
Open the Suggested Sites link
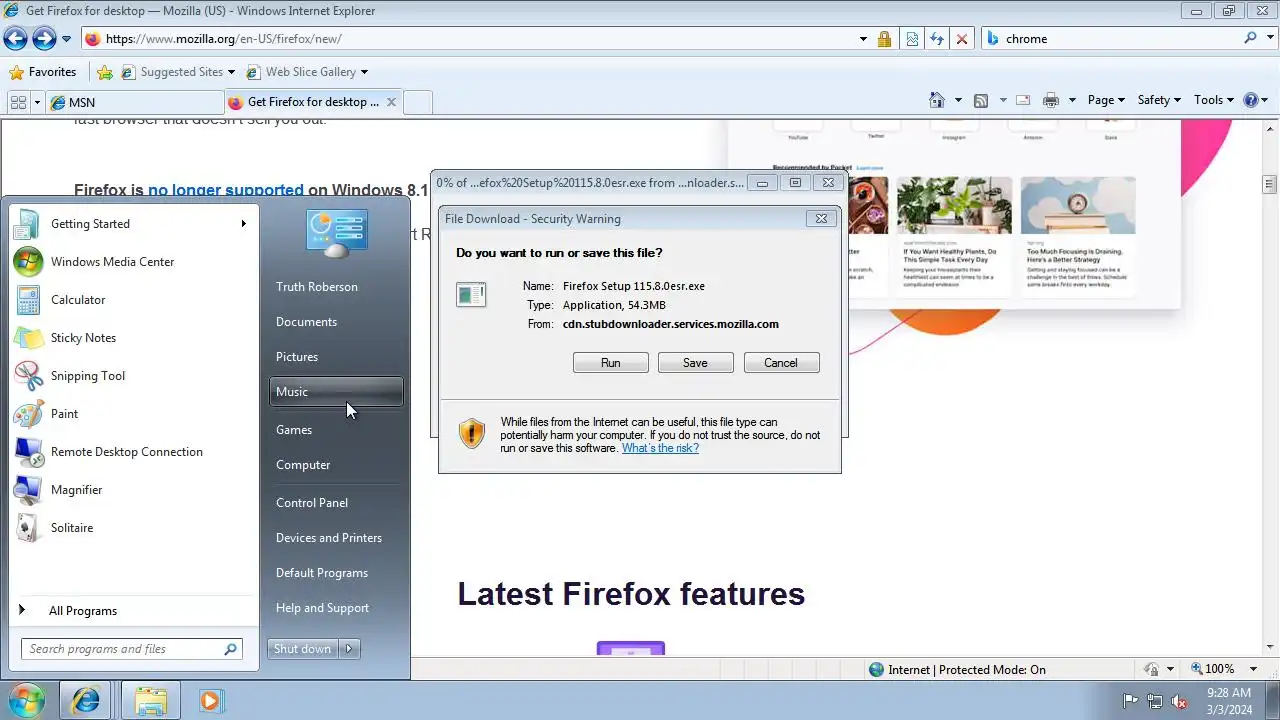pyautogui.click(x=178, y=72)
